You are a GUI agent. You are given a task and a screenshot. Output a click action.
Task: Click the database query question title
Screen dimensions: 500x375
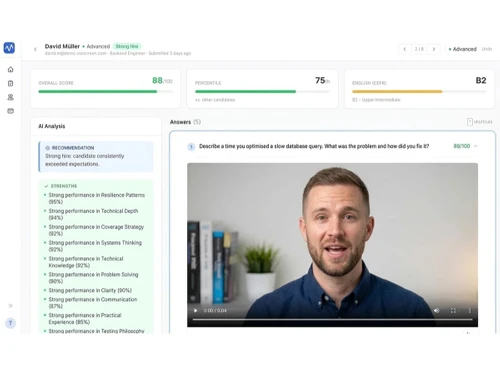coord(314,146)
